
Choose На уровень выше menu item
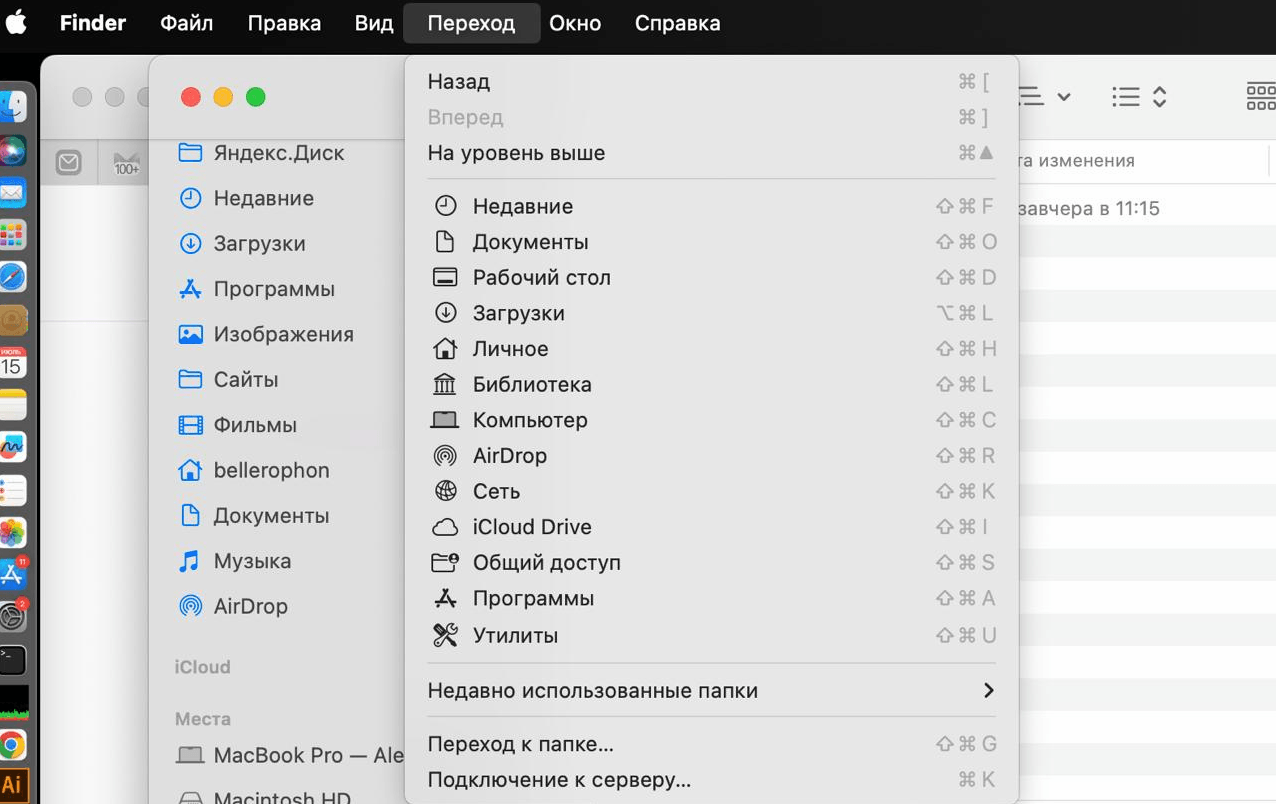point(711,153)
